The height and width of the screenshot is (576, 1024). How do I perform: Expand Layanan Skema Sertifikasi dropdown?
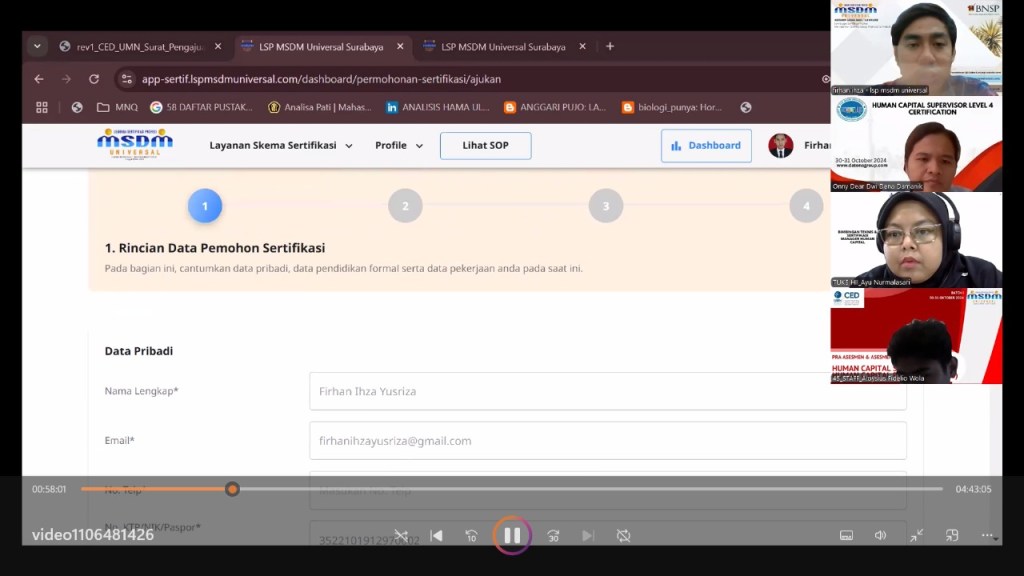click(x=281, y=145)
